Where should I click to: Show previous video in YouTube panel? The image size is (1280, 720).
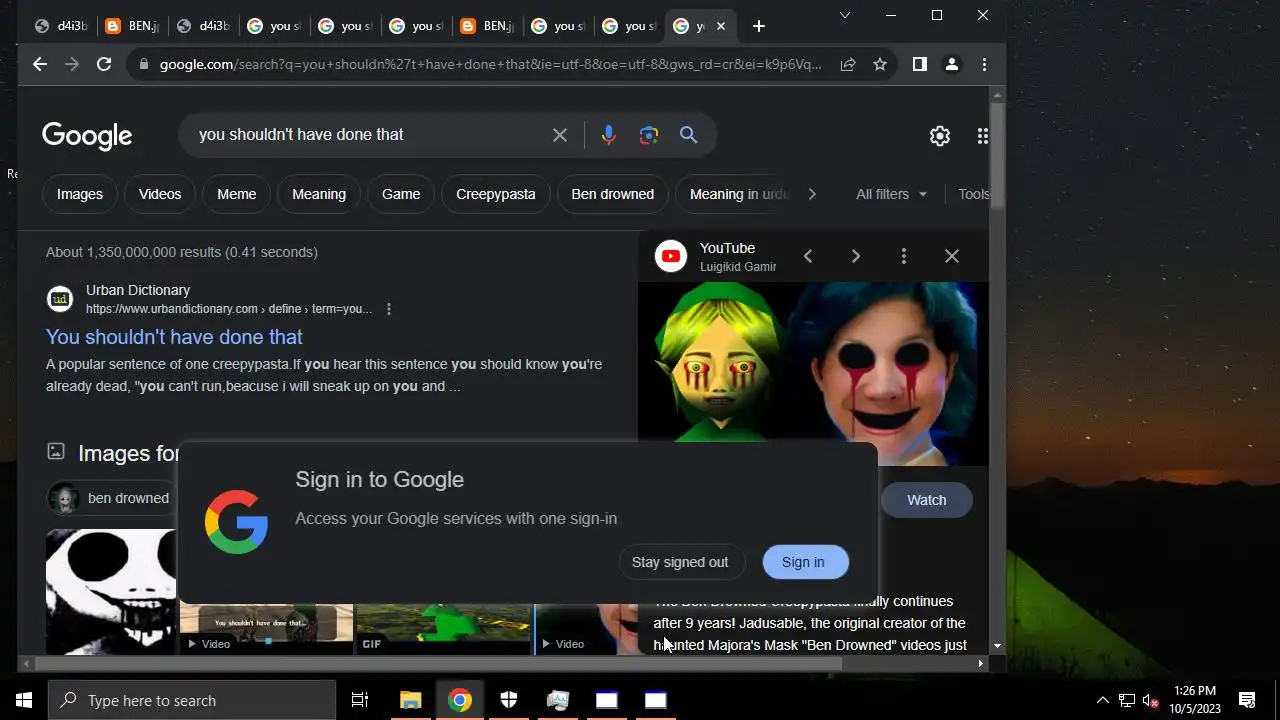click(808, 256)
